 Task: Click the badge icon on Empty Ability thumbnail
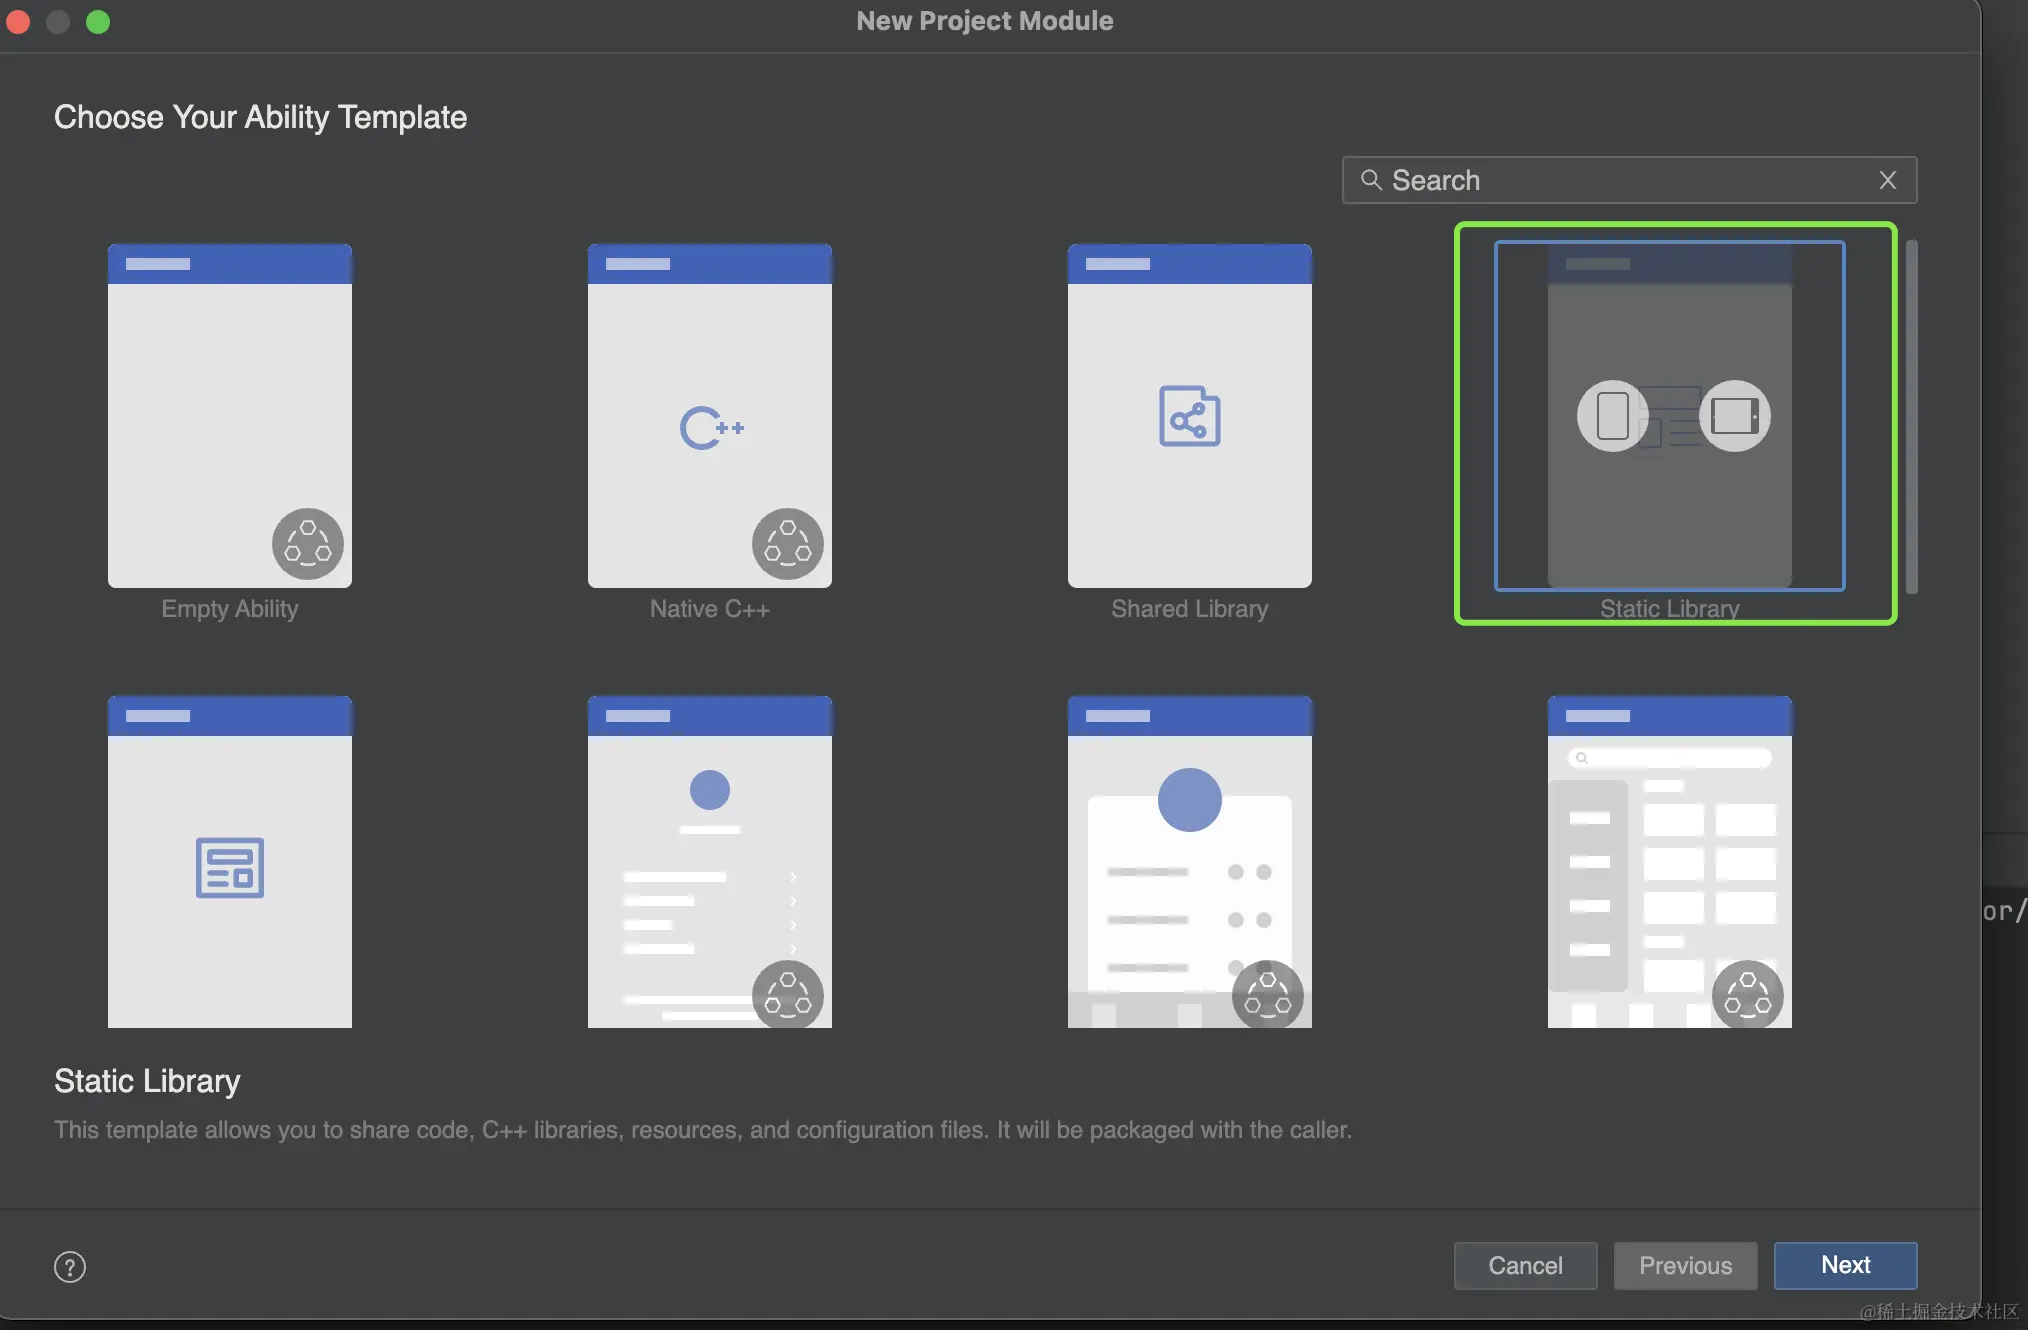click(308, 543)
